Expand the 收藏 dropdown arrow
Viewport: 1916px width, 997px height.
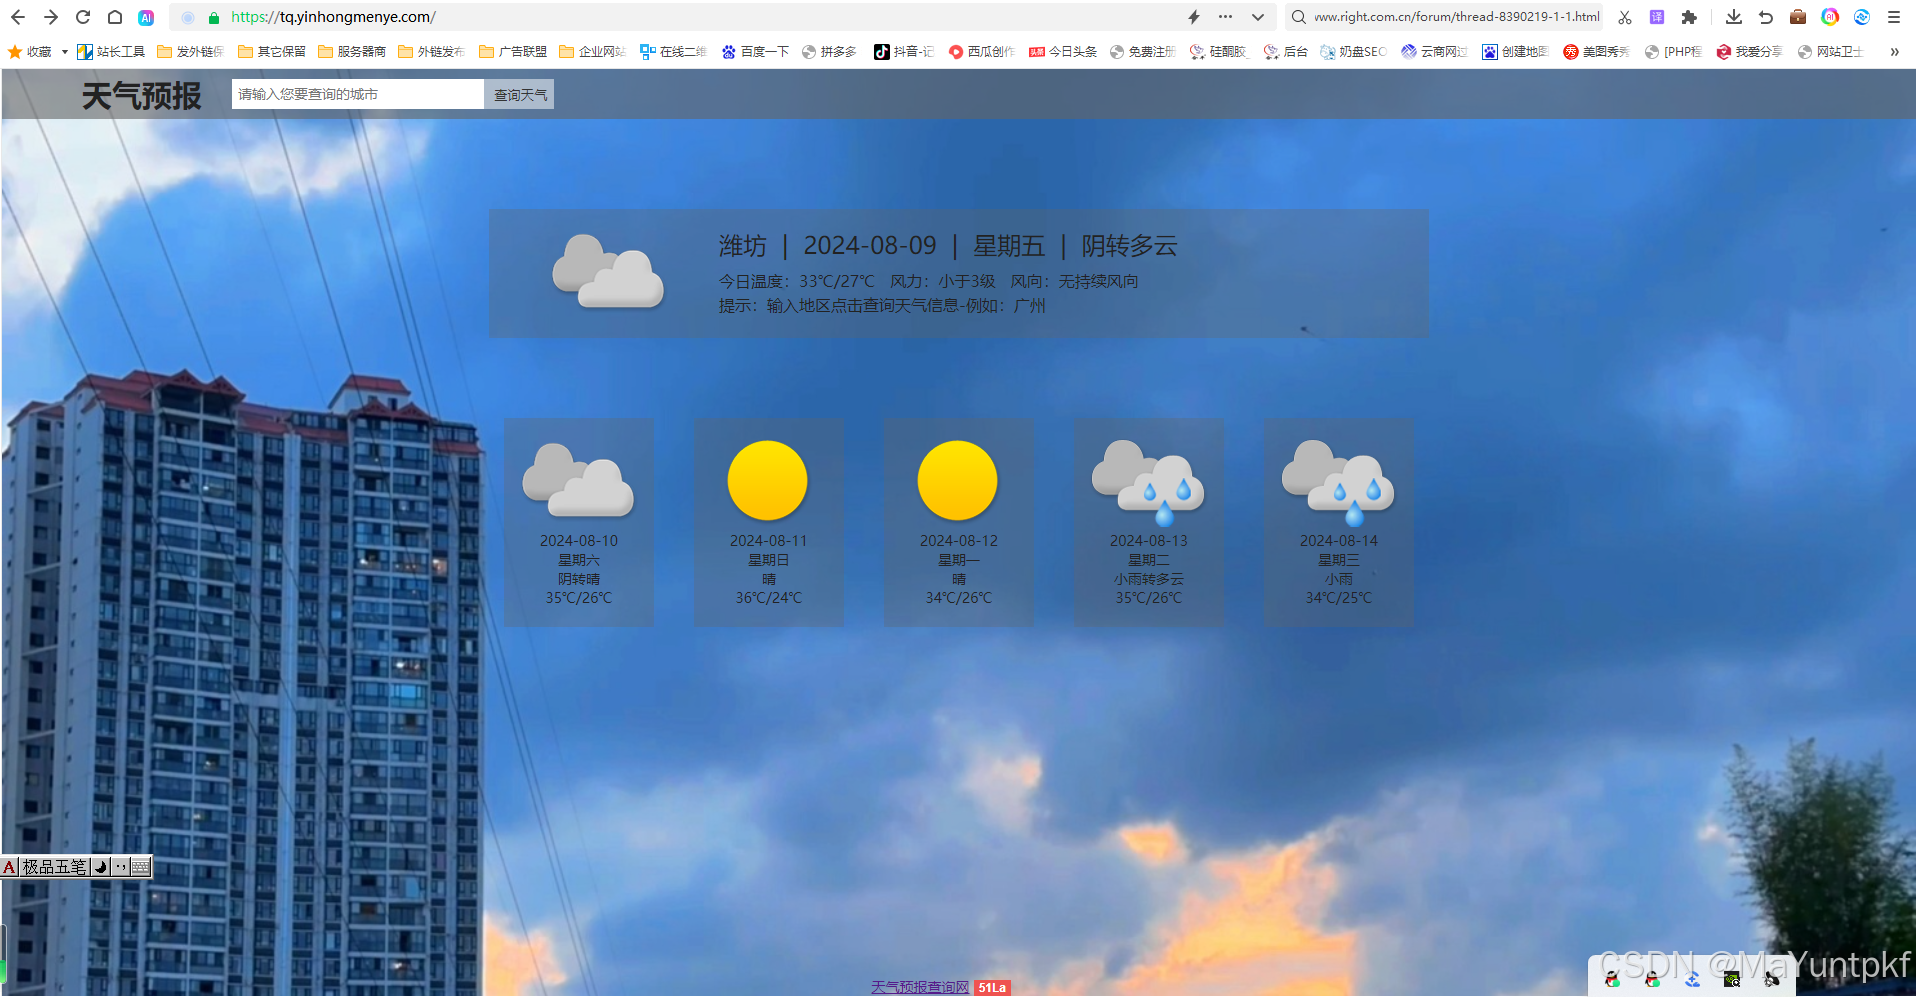coord(64,52)
